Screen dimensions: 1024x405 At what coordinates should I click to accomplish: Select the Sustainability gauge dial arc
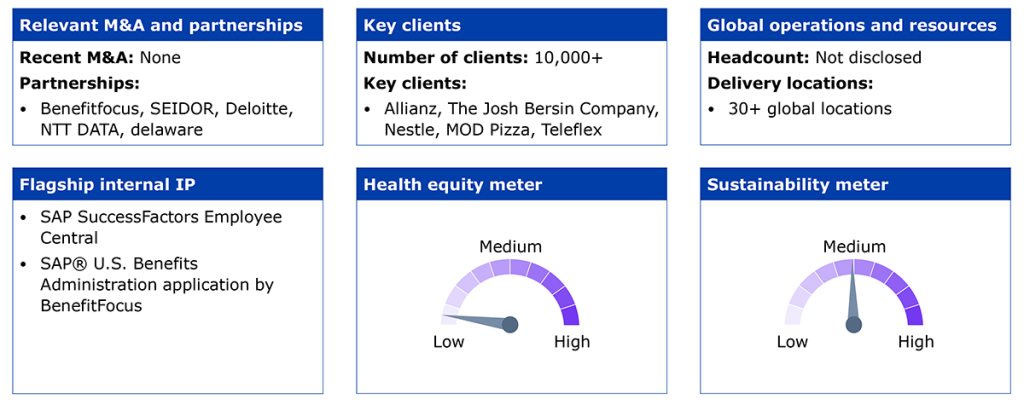click(854, 291)
